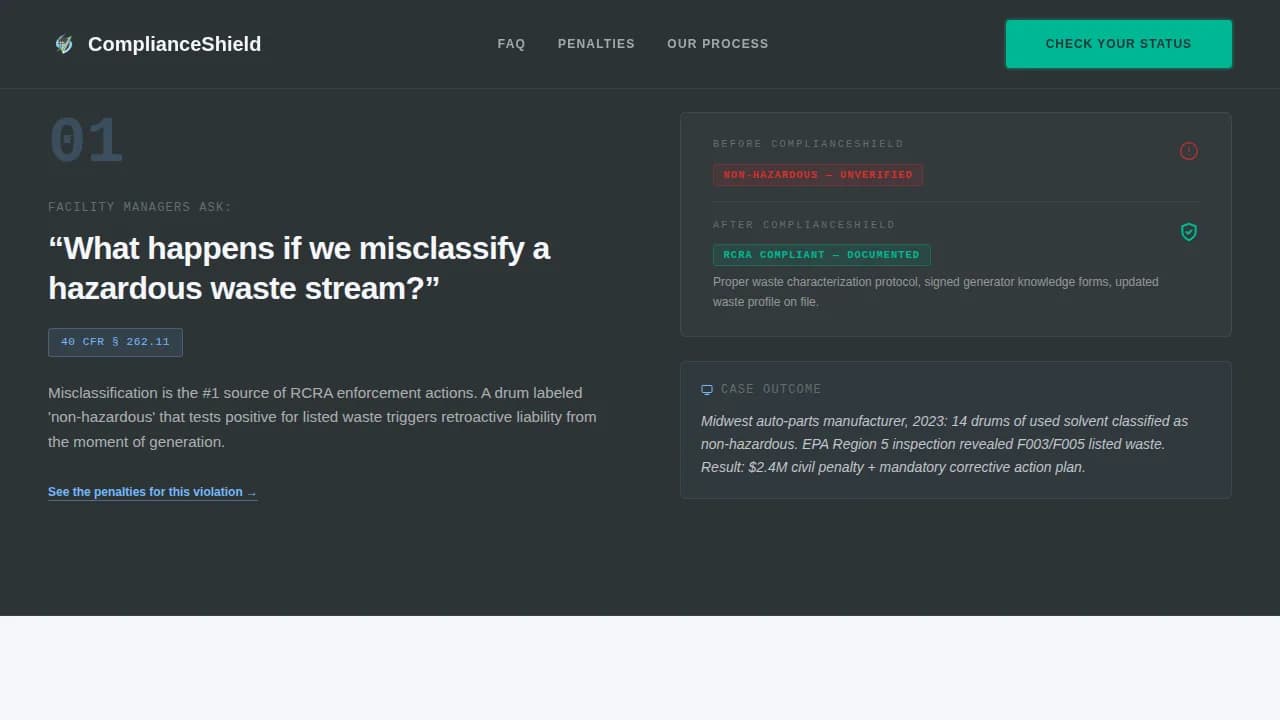1280x720 pixels.
Task: Click the Midwest auto-parts manufacturer case text
Action: coord(945,444)
